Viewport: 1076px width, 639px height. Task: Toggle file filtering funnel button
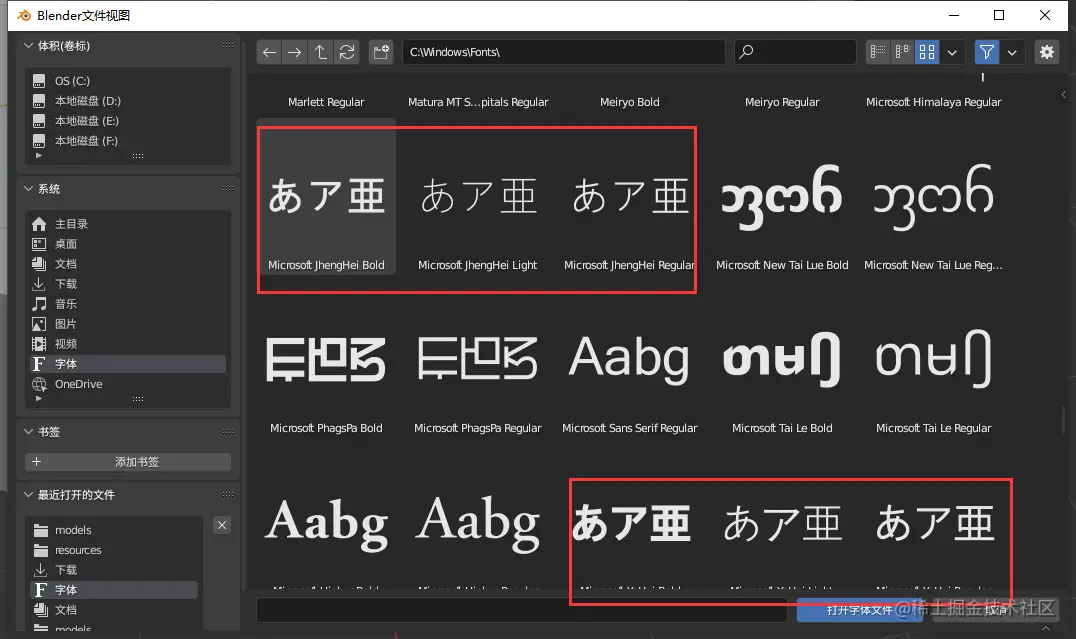point(987,52)
